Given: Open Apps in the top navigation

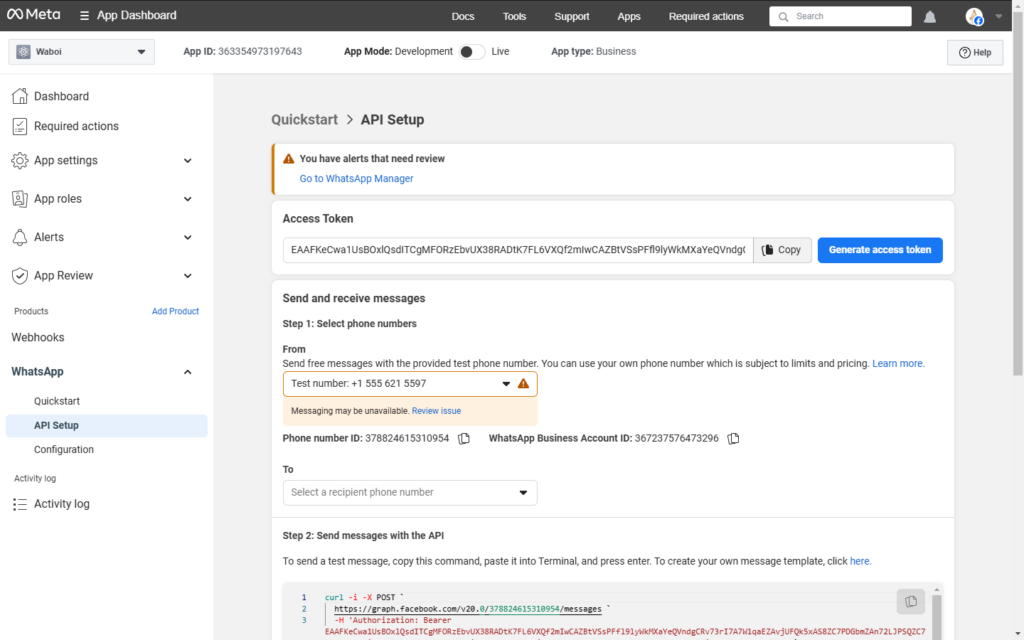Looking at the screenshot, I should 629,17.
